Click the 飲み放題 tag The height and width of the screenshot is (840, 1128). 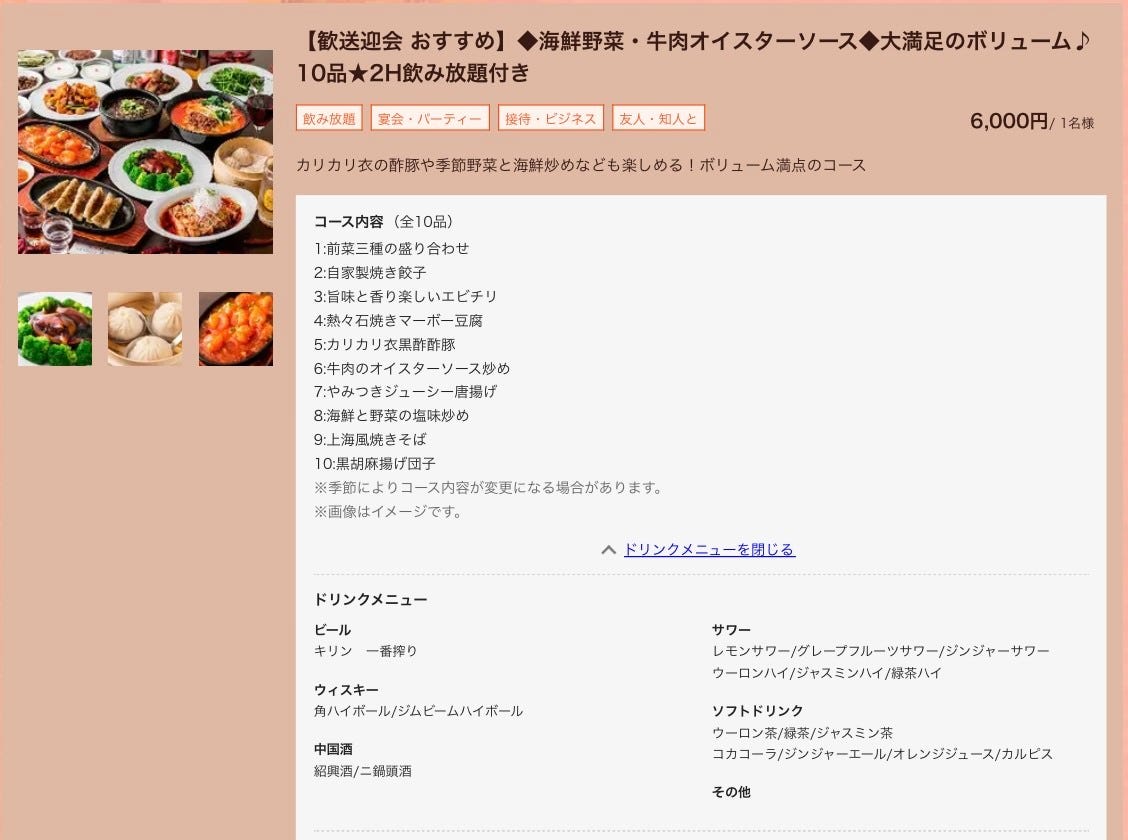coord(329,118)
